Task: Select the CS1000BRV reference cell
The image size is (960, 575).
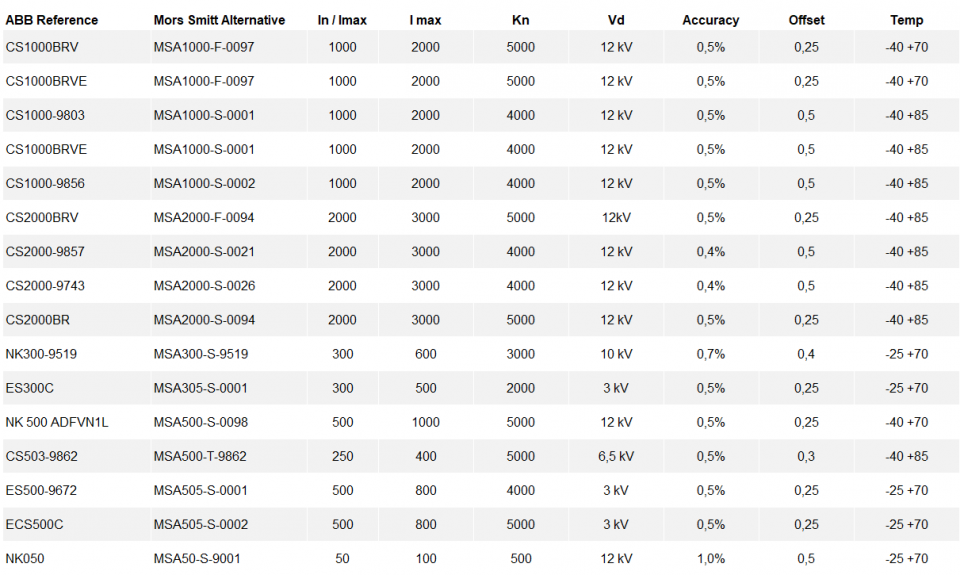Action: [42, 47]
